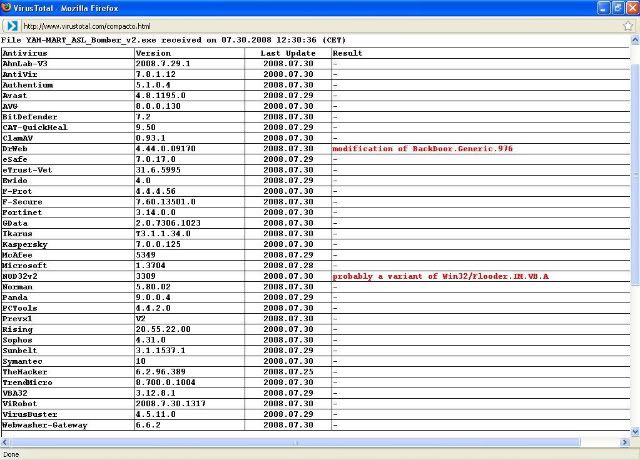Click horizontal scrollbar right arrow
The image size is (640, 460).
click(x=625, y=442)
